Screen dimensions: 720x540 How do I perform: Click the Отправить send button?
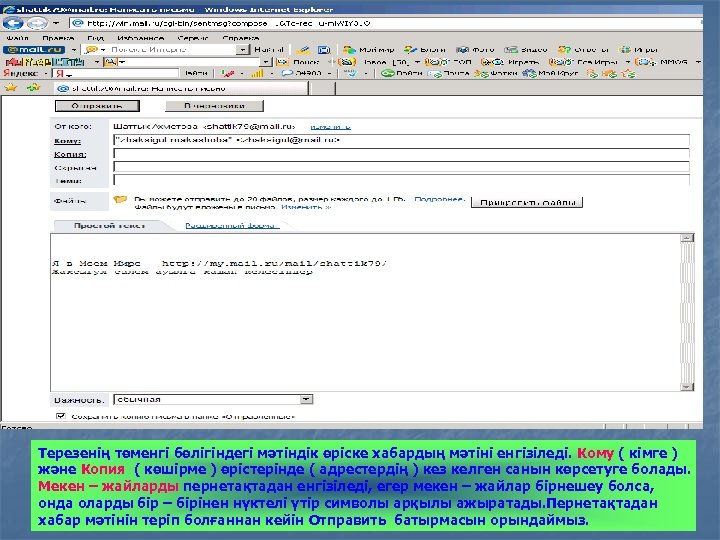click(97, 106)
